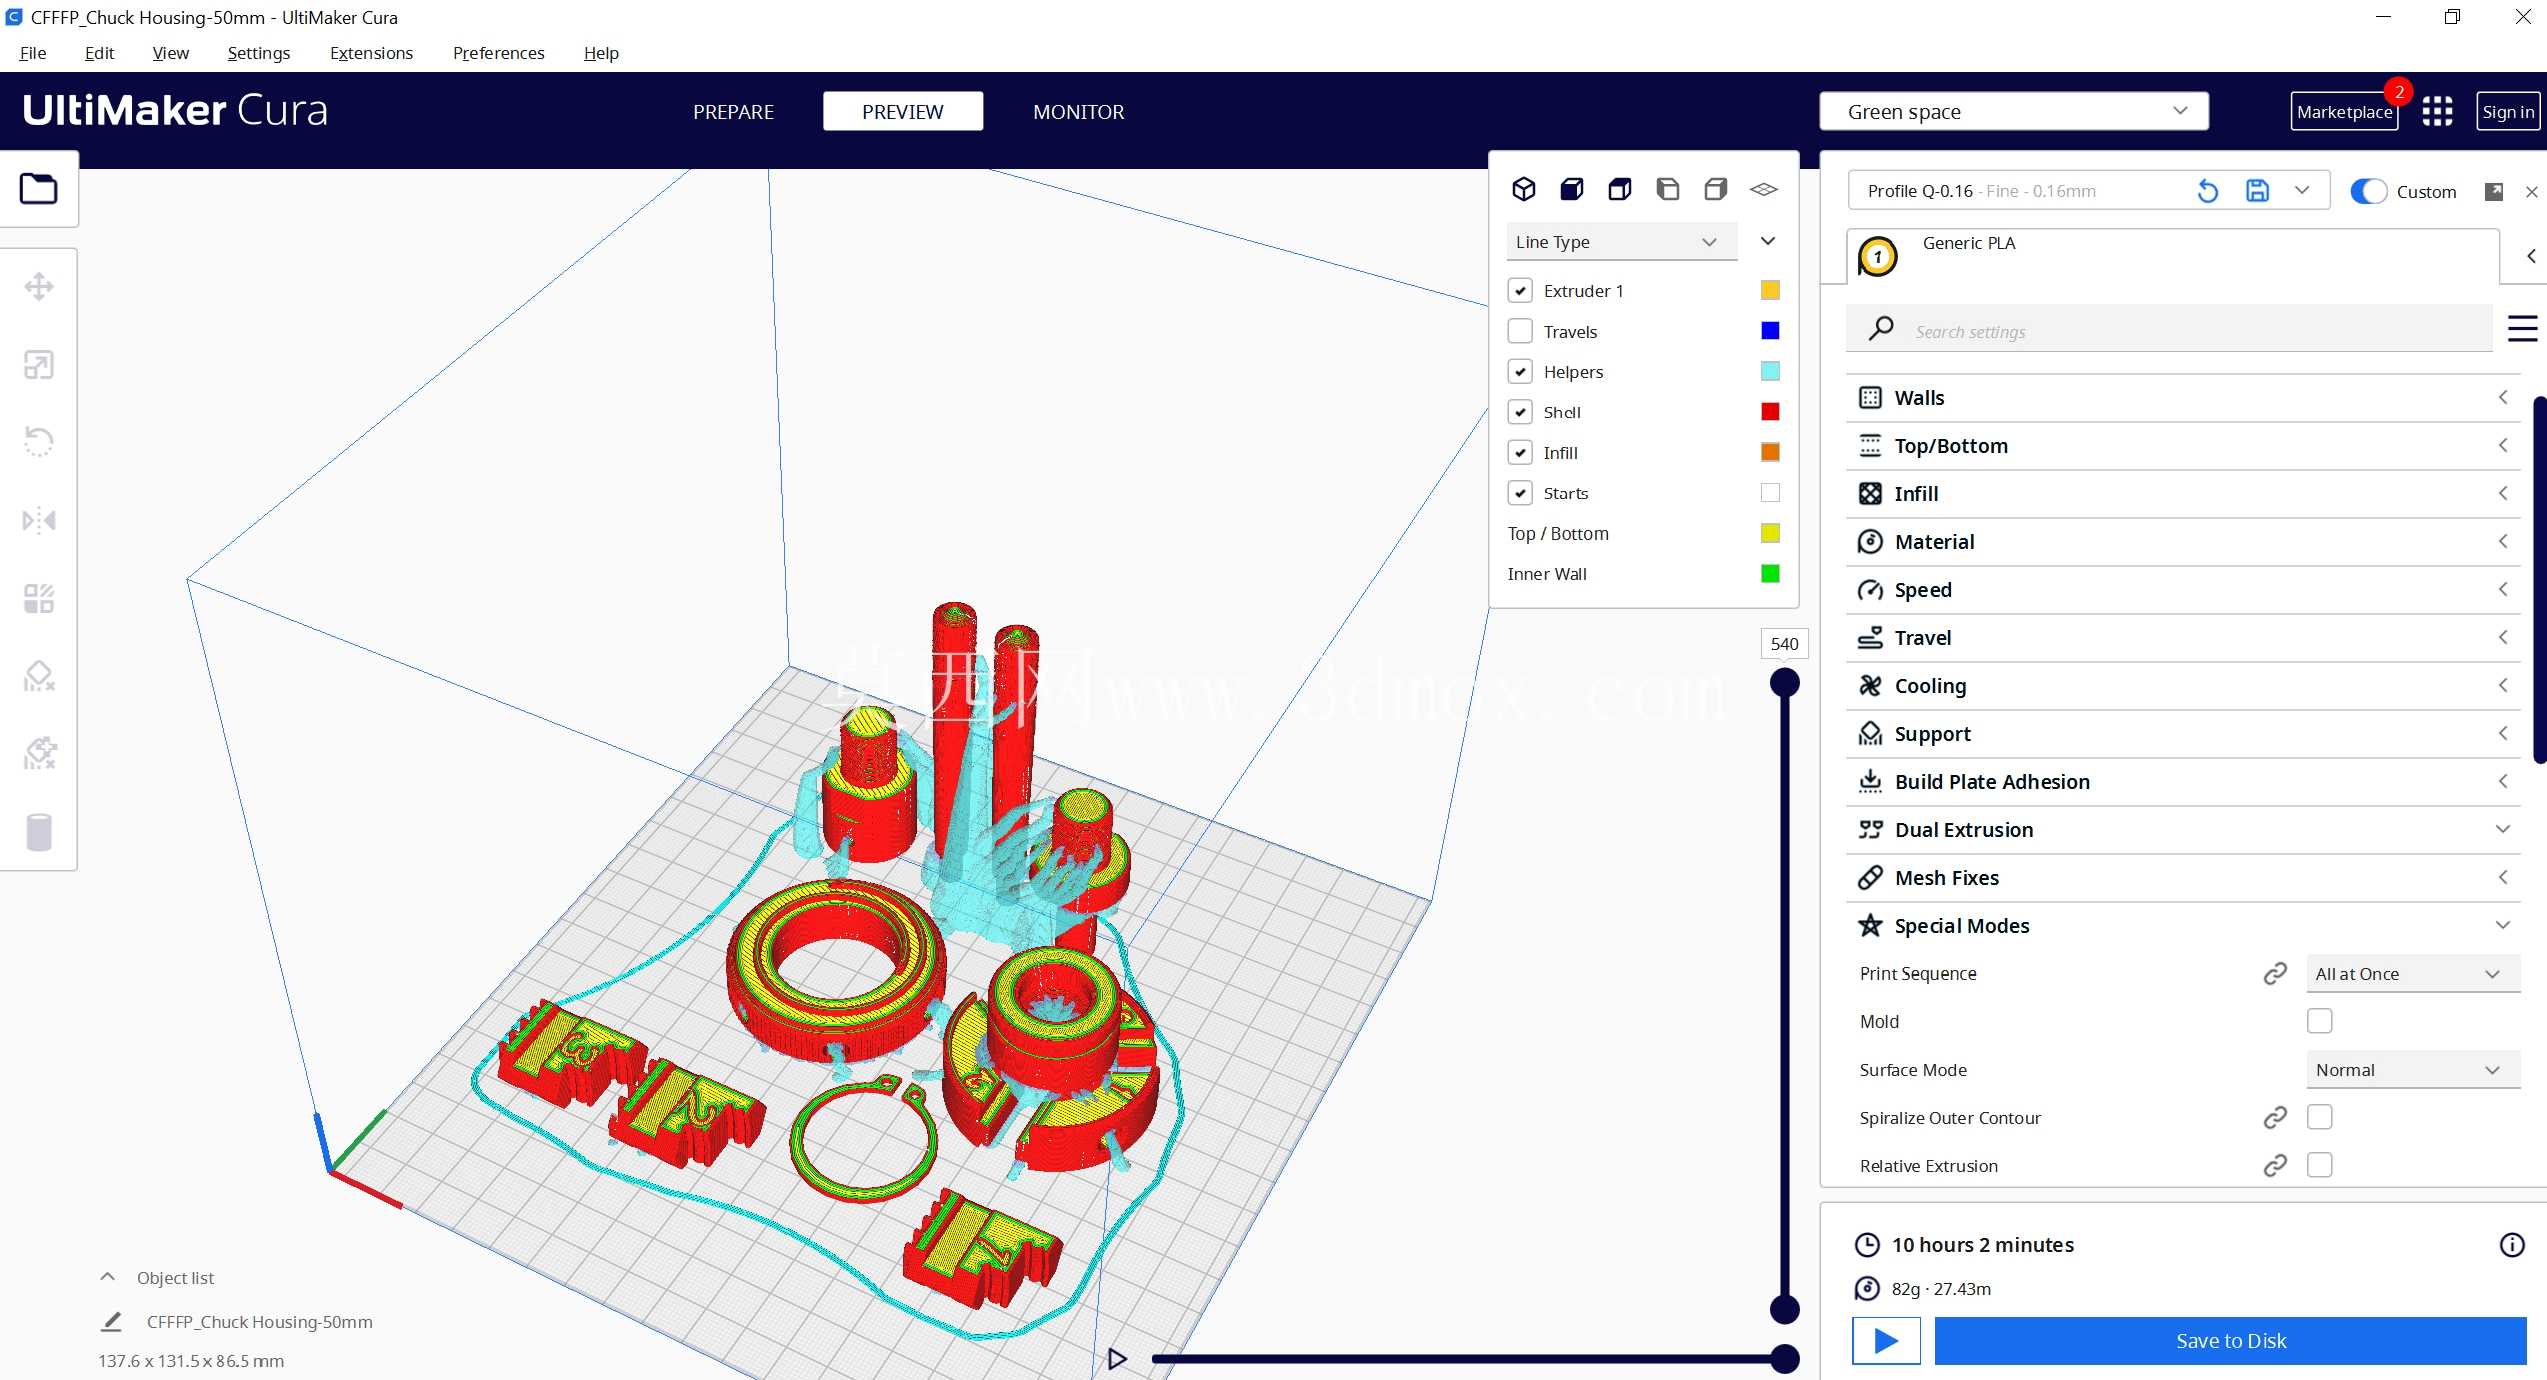Open the settings visibility hamburger menu
The image size is (2547, 1380).
coord(2522,328)
